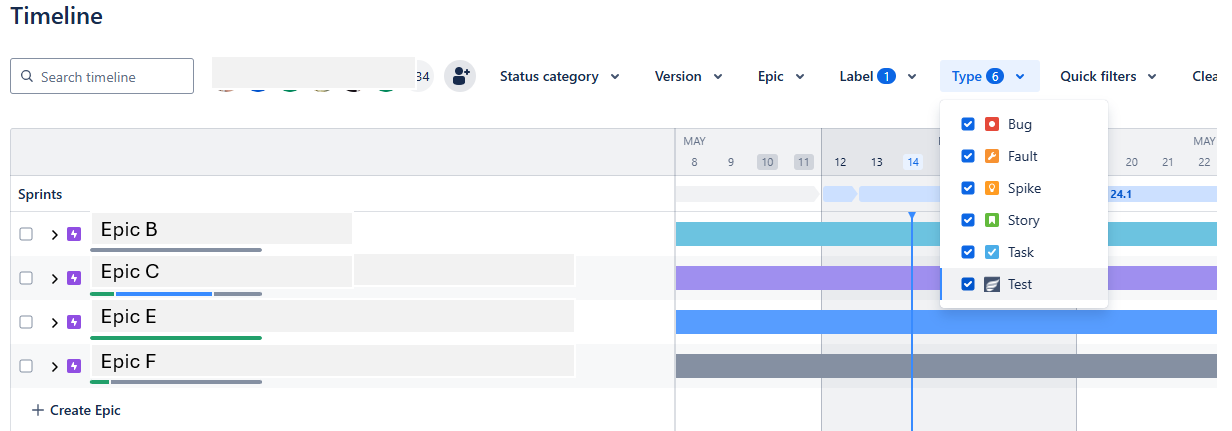Open the Label filter dropdown
This screenshot has height=431, width=1232.
(x=878, y=76)
